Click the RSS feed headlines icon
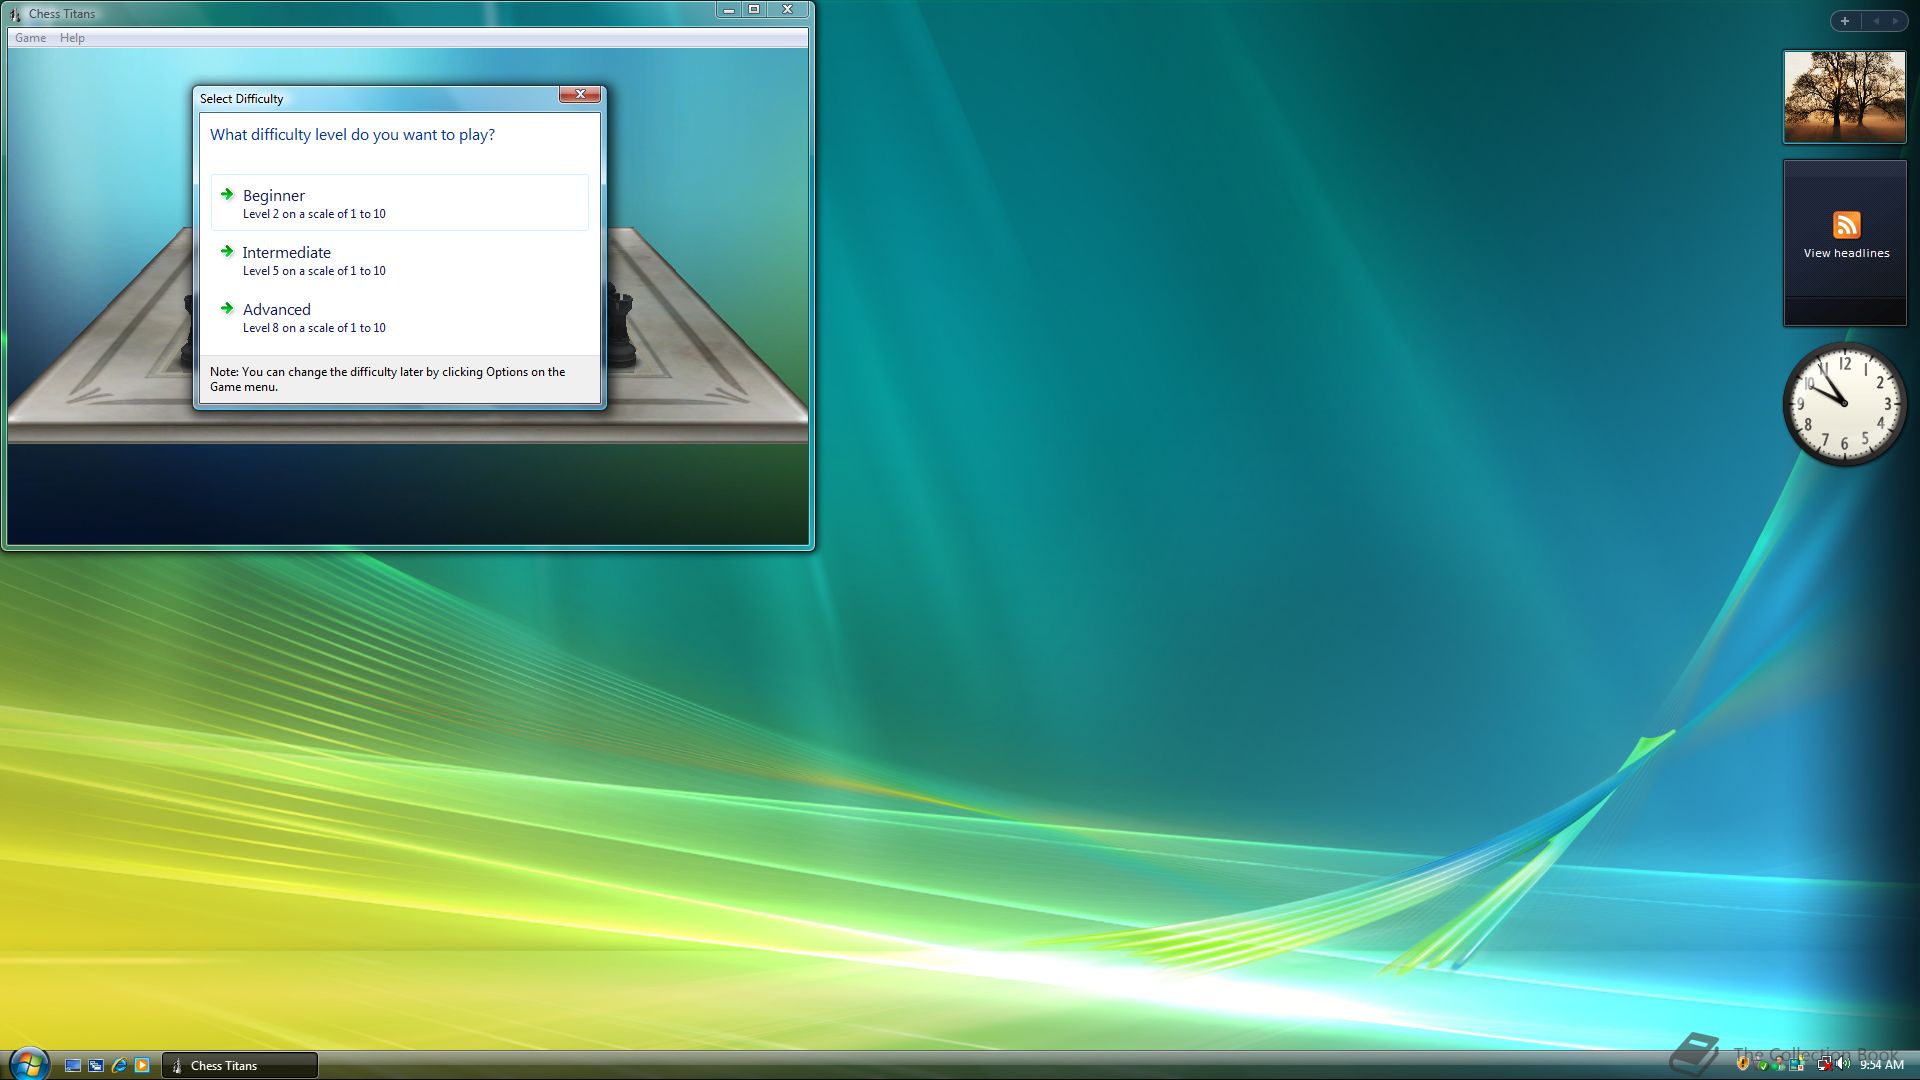 point(1846,225)
